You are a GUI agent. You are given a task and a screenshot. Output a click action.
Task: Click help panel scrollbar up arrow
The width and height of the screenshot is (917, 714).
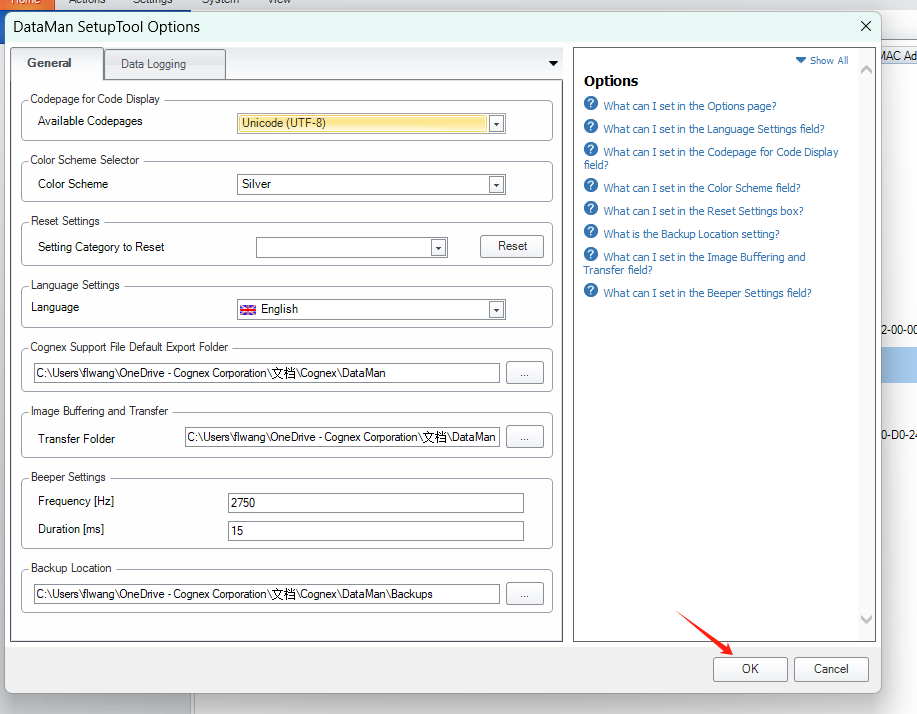[866, 70]
